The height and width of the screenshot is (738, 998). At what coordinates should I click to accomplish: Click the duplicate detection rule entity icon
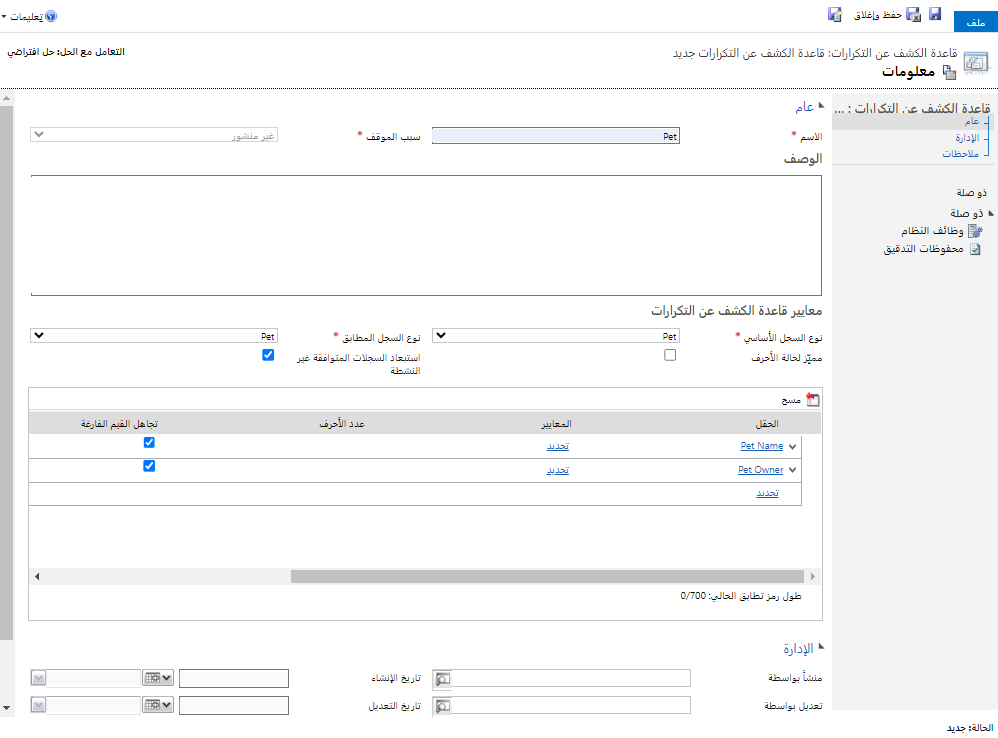(976, 63)
